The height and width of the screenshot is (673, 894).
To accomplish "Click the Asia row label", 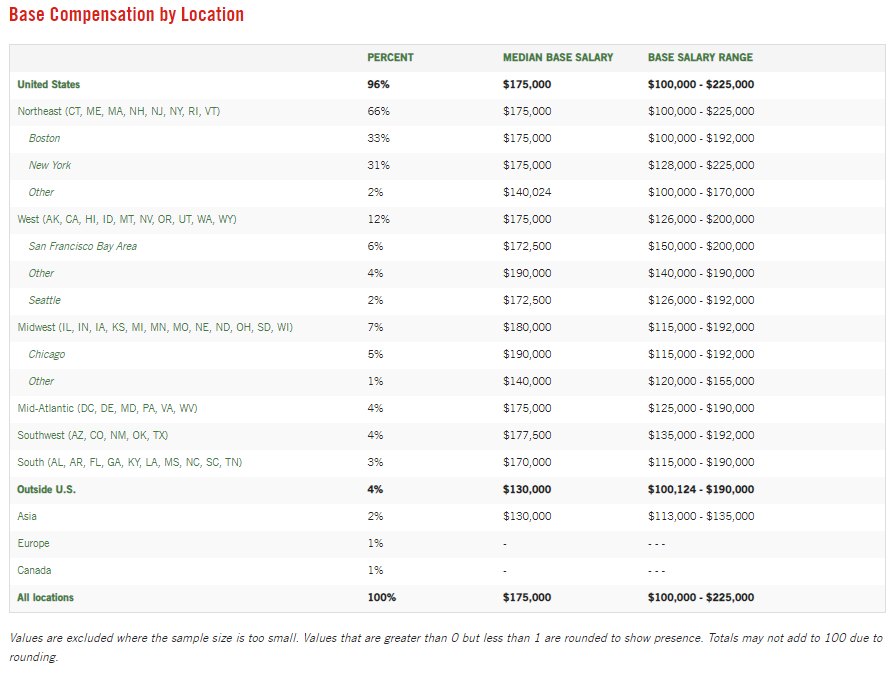I will 27,517.
